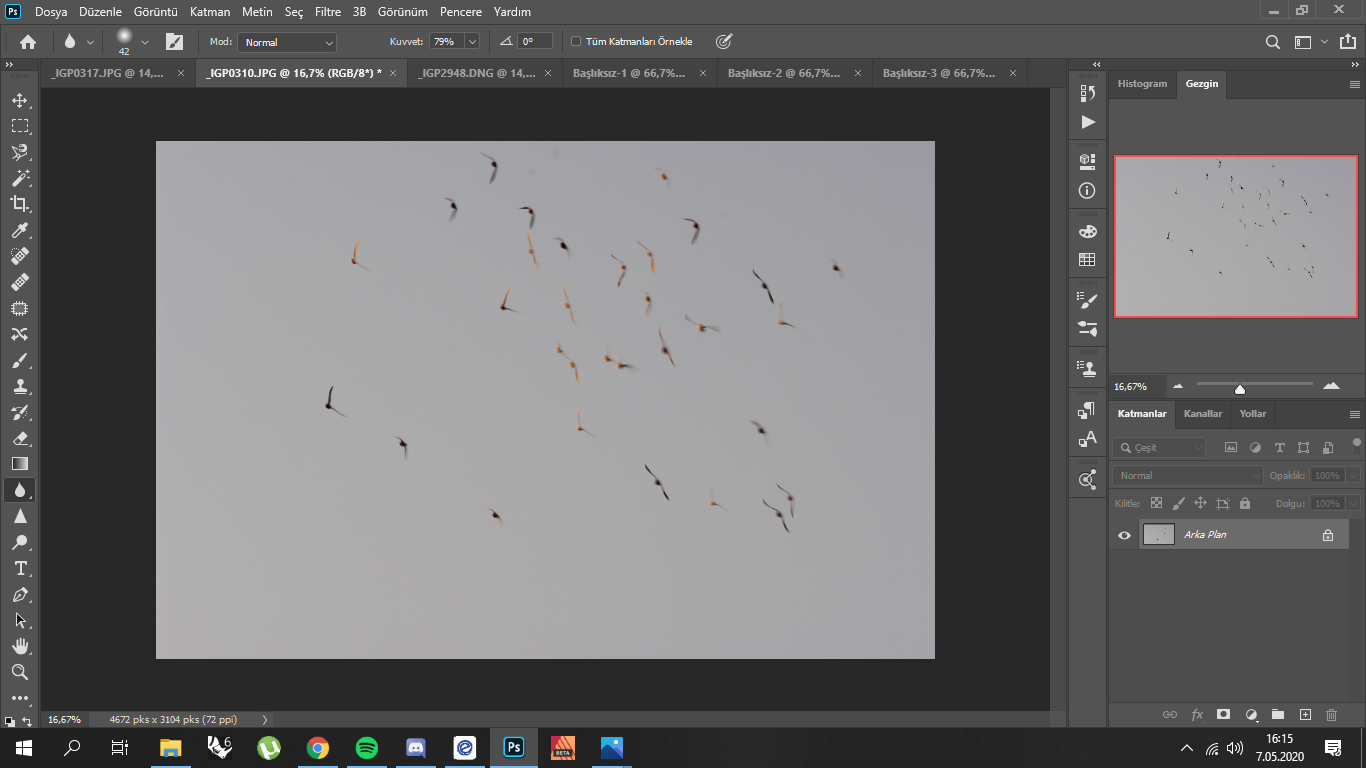
Task: Select the Move tool
Action: point(19,100)
